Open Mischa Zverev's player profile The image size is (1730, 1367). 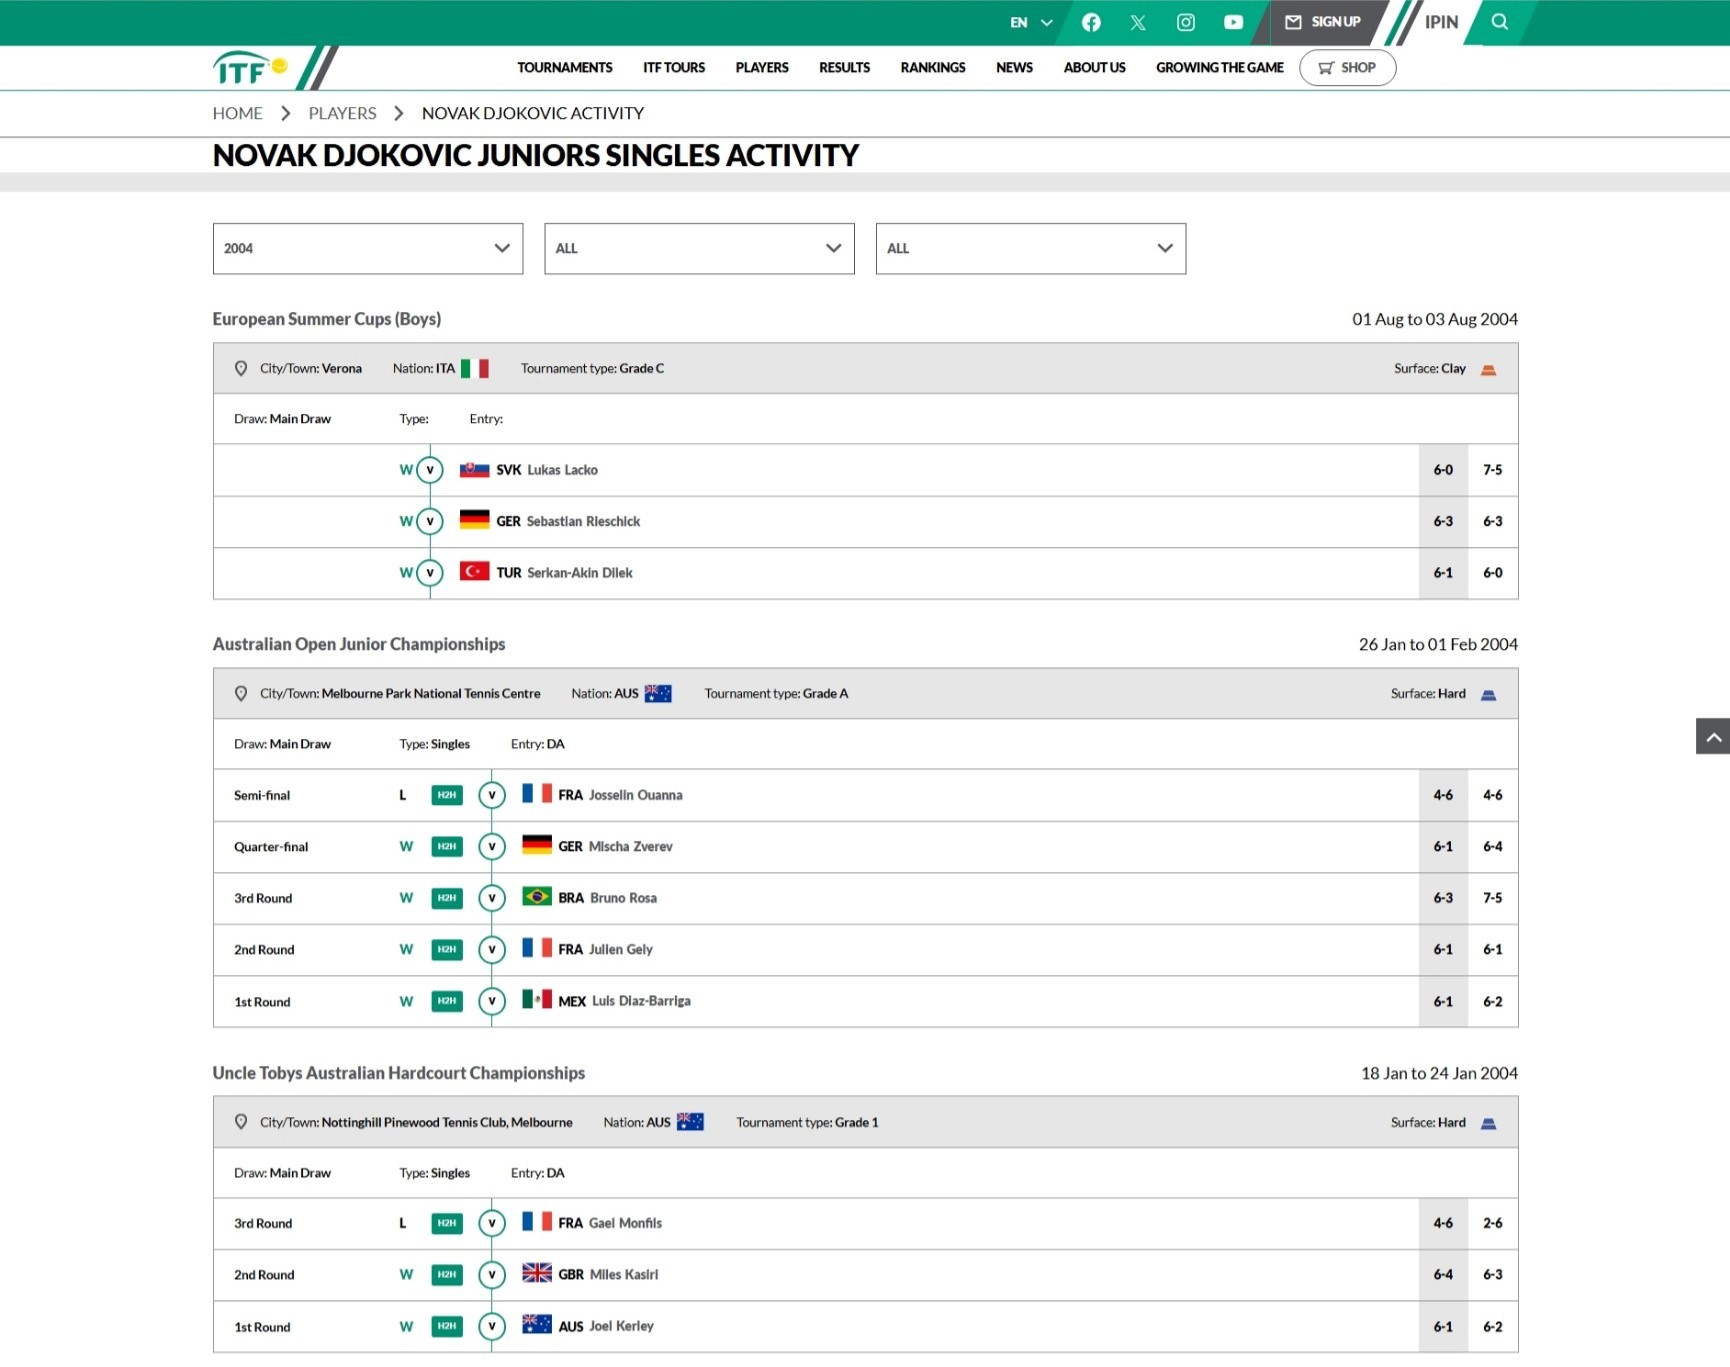coord(631,847)
